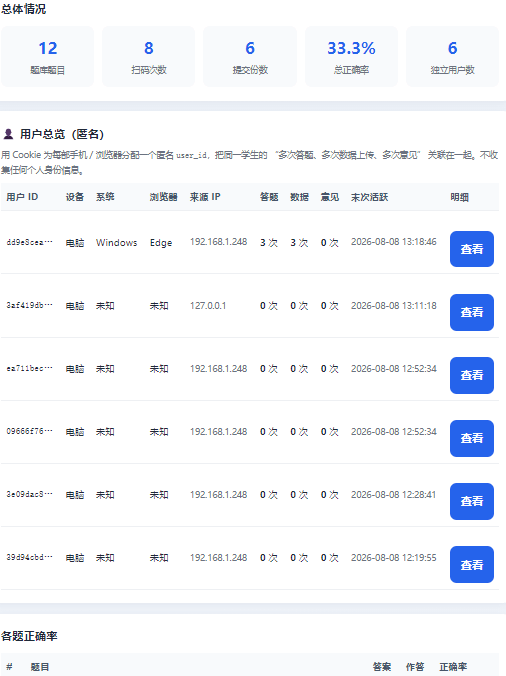Image resolution: width=506 pixels, height=676 pixels.
Task: Click the Edge browser cell
Action: coord(161,243)
